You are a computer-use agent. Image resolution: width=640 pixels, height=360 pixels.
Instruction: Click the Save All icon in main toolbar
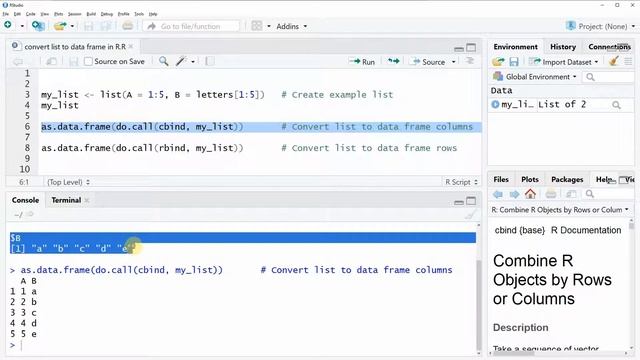106,26
